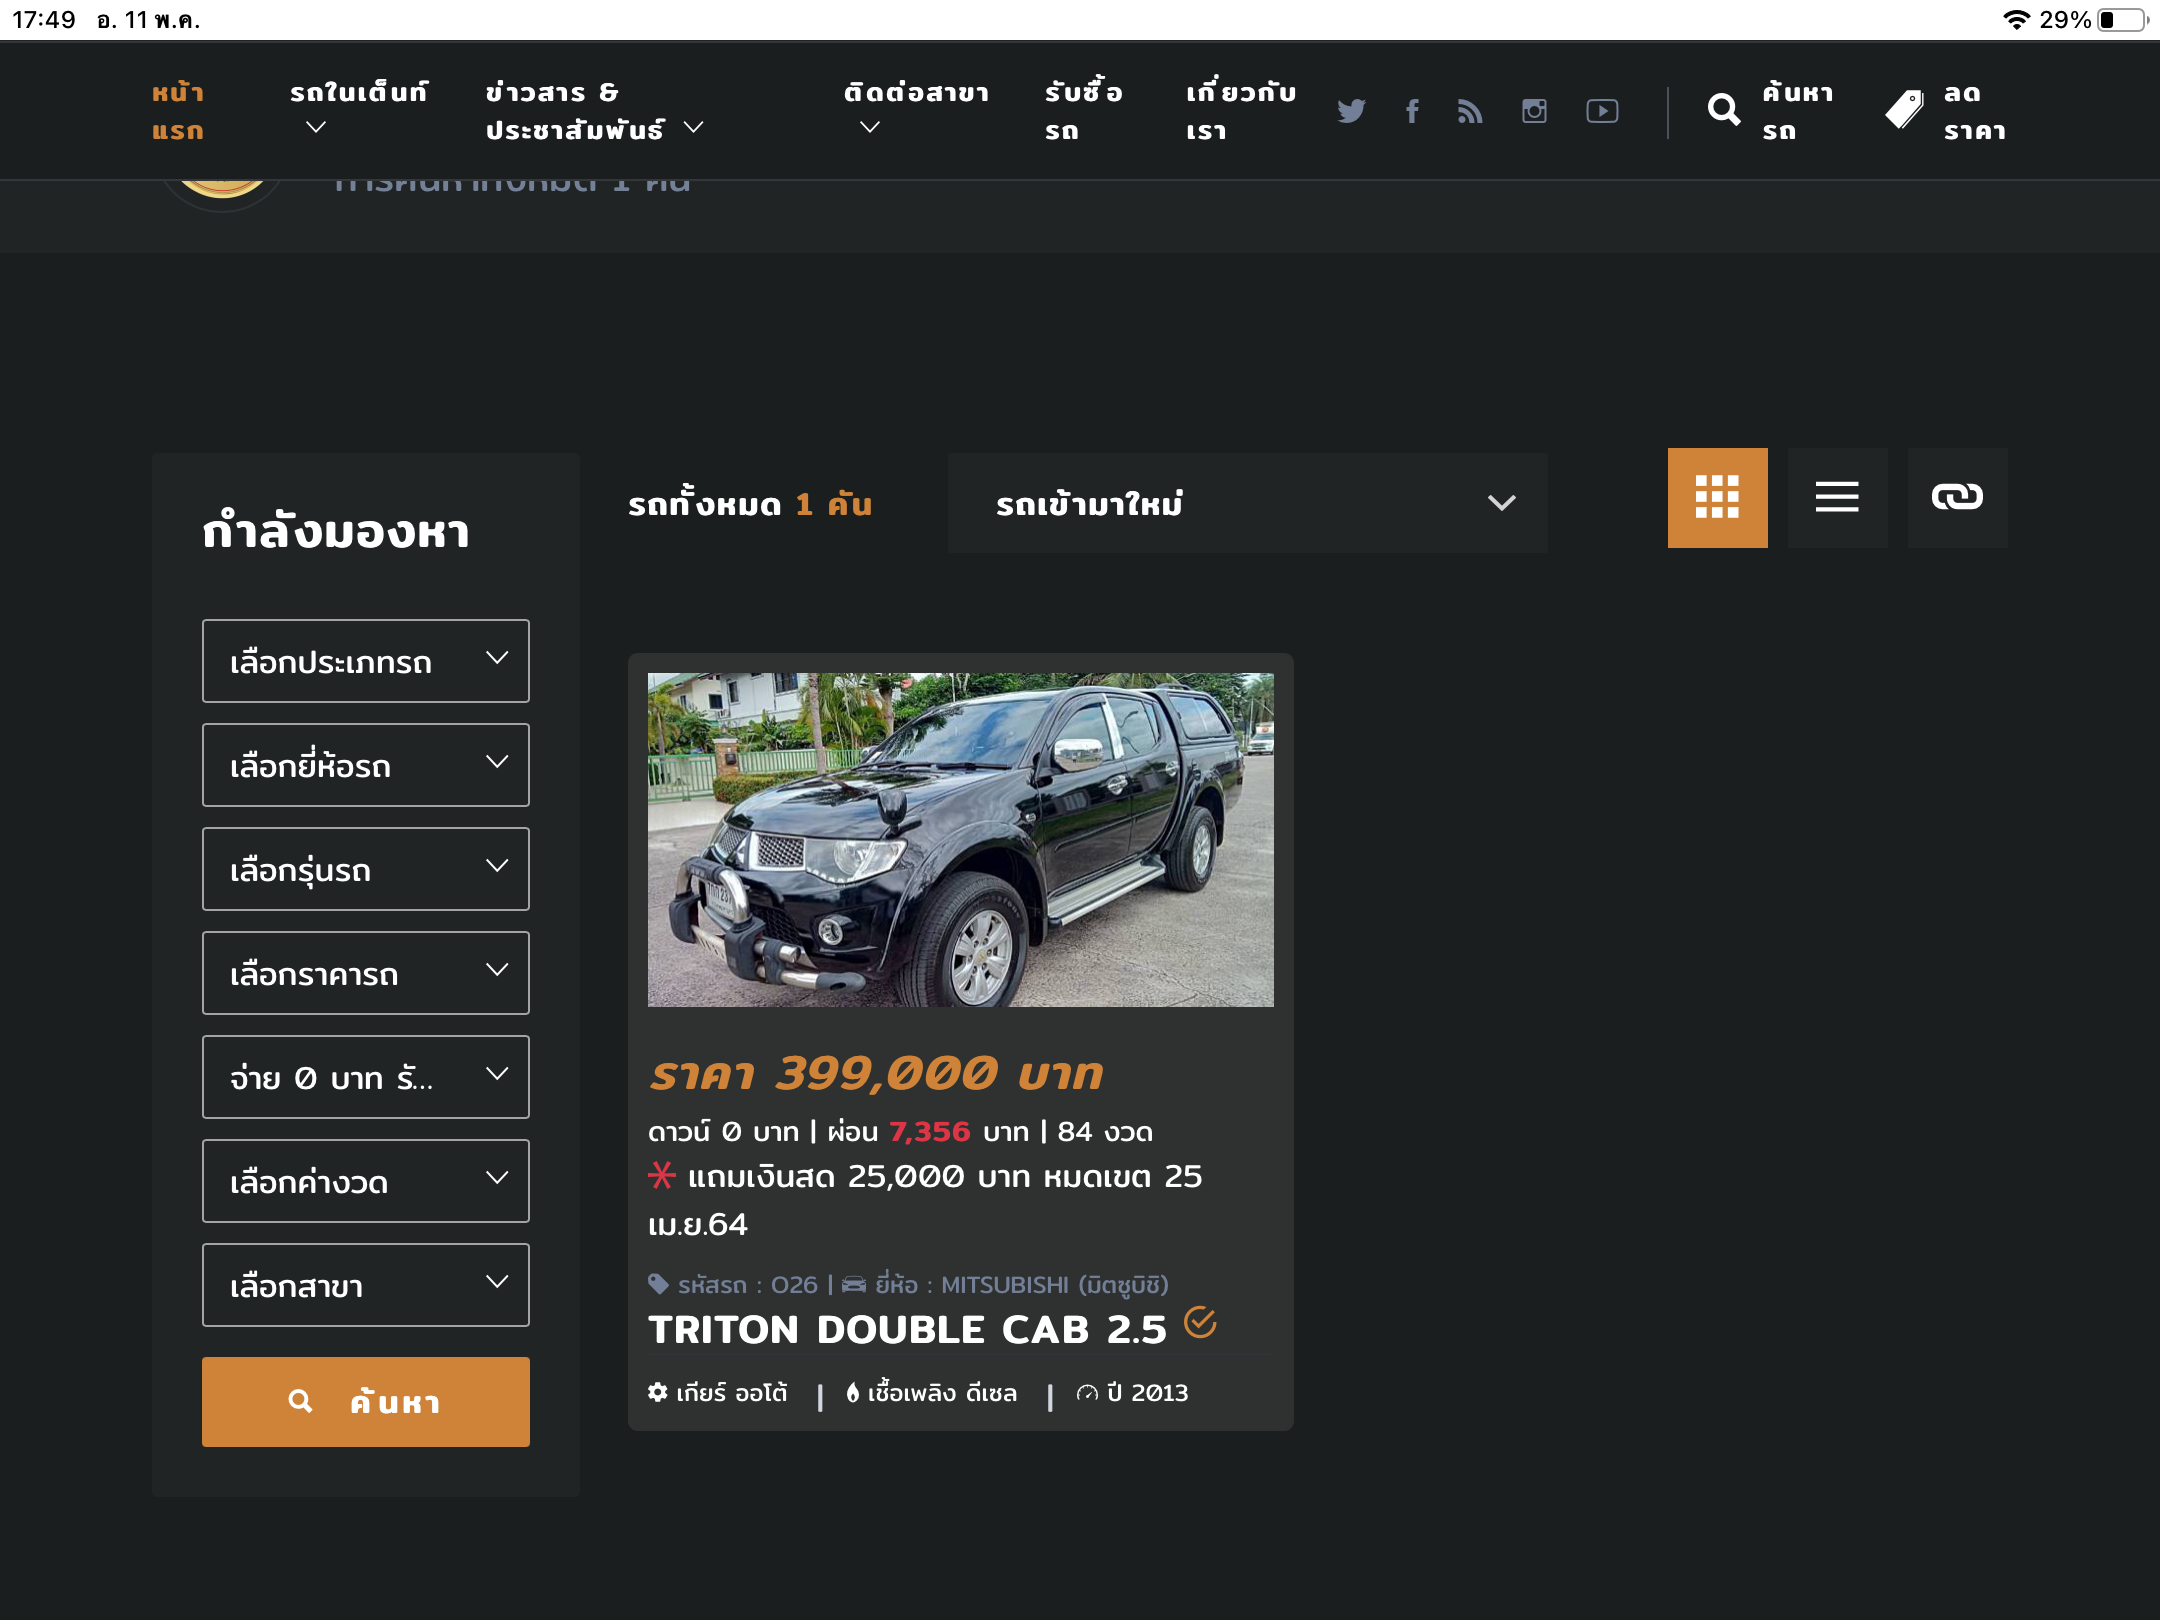The height and width of the screenshot is (1620, 2160).
Task: Open the Instagram icon link
Action: tap(1534, 111)
